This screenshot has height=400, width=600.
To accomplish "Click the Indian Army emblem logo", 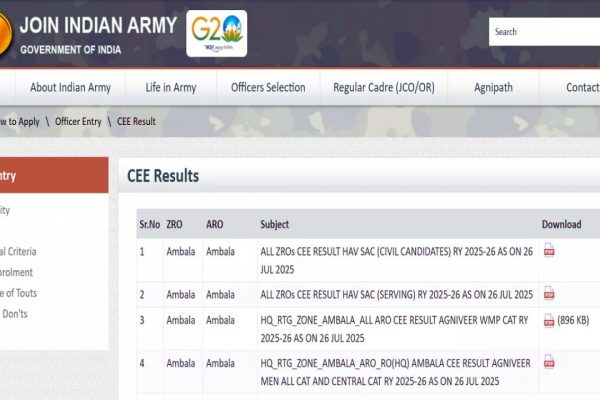I will pyautogui.click(x=5, y=33).
